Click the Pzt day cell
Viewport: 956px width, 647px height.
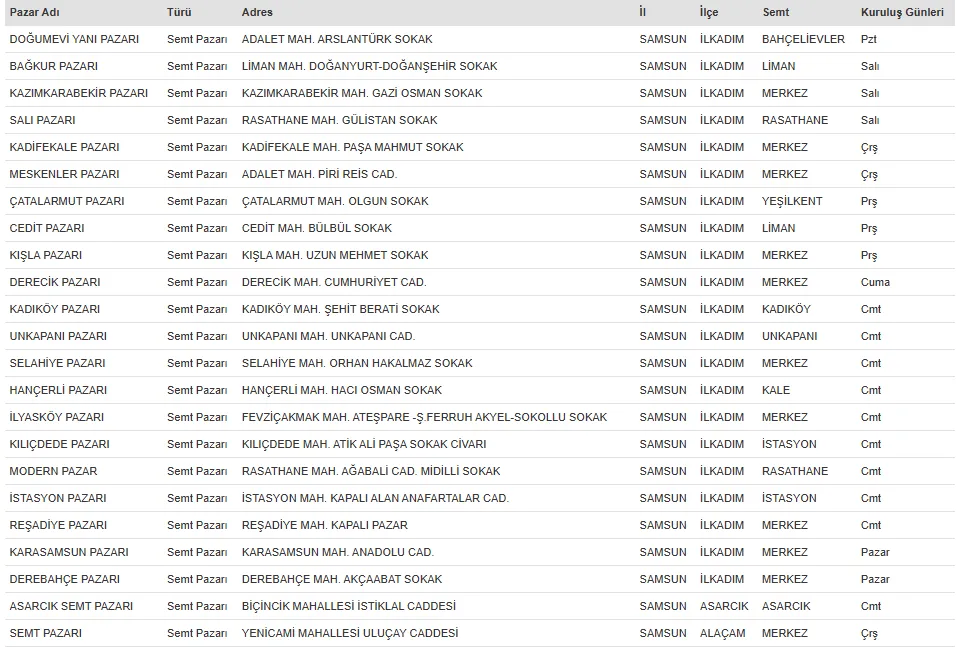[869, 39]
